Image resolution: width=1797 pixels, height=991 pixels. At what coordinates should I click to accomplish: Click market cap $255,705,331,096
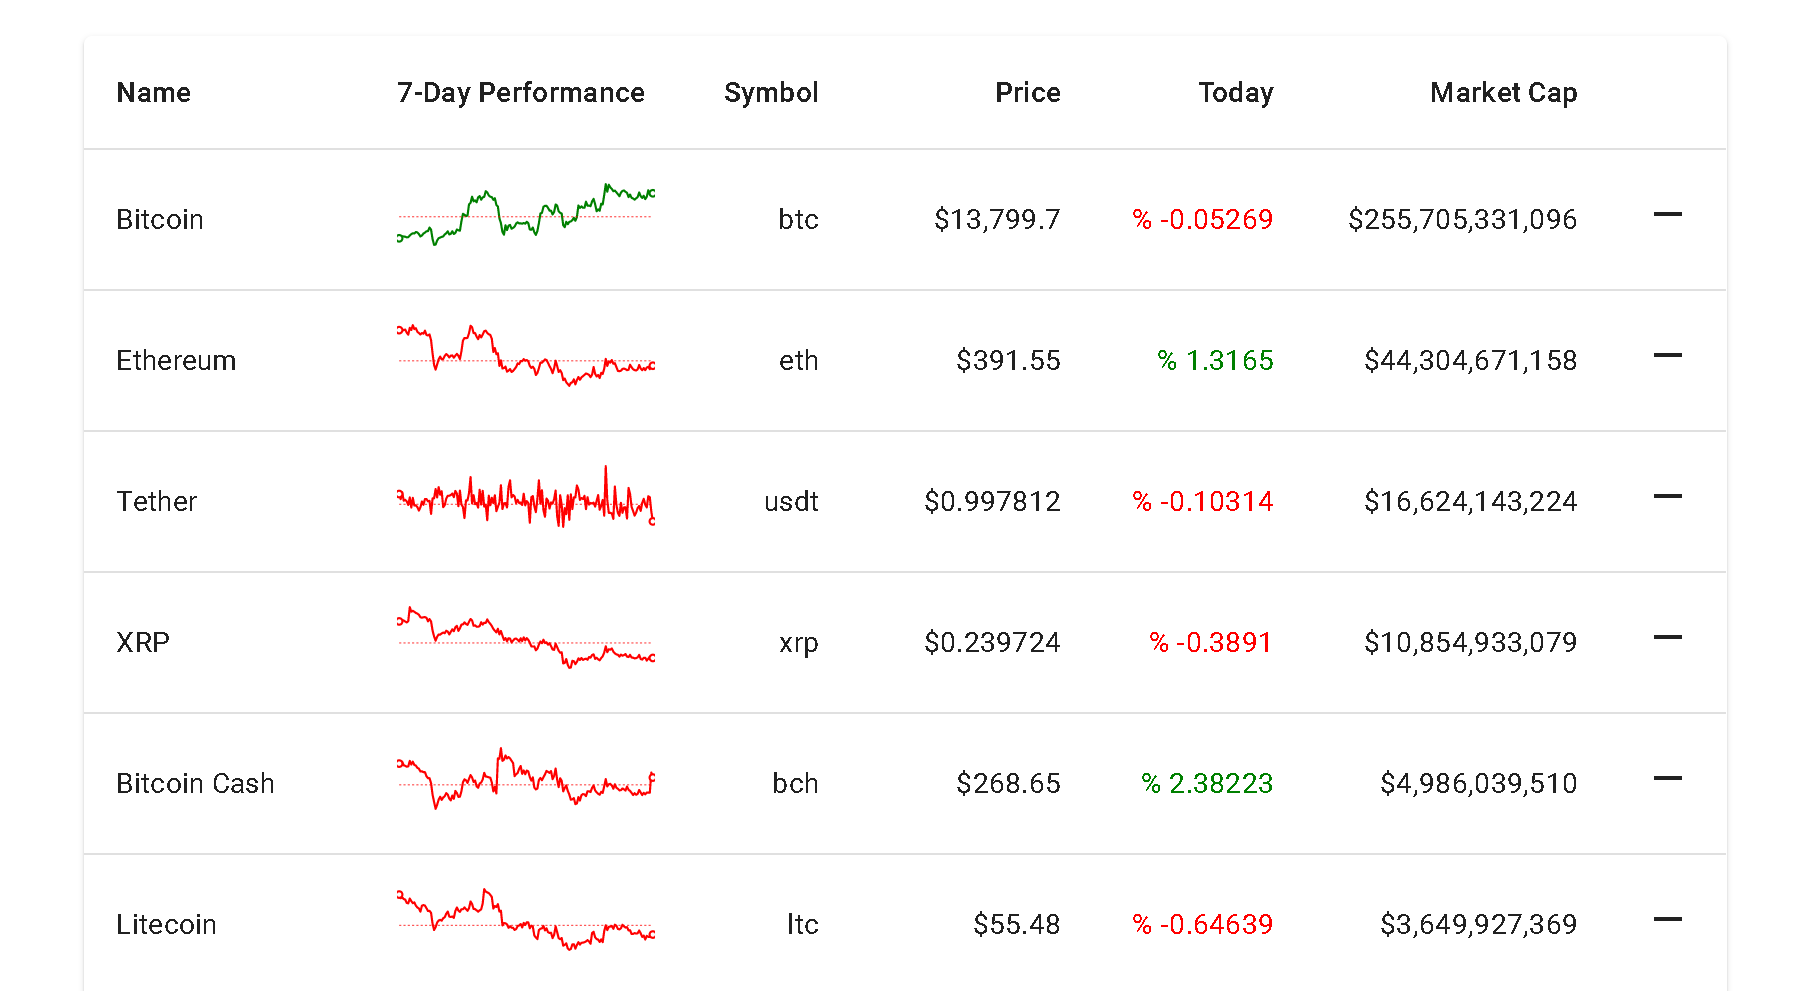pyautogui.click(x=1463, y=220)
